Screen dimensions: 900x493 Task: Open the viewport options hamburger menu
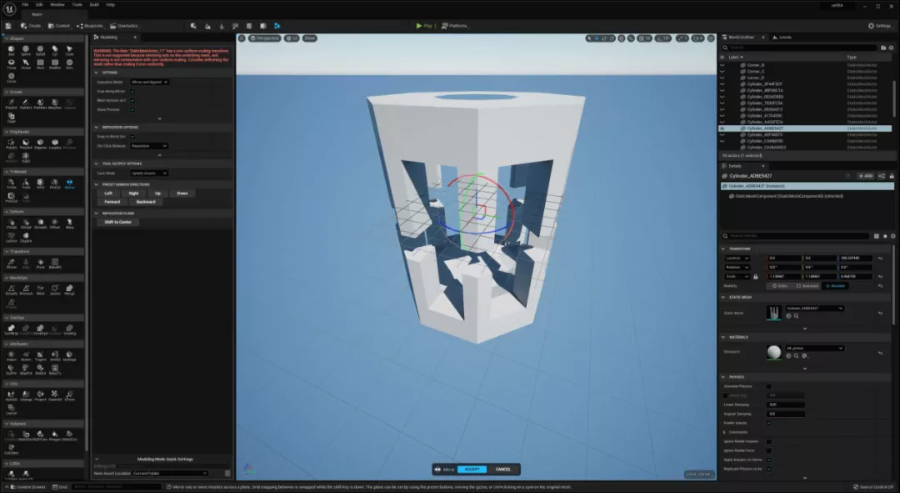242,38
